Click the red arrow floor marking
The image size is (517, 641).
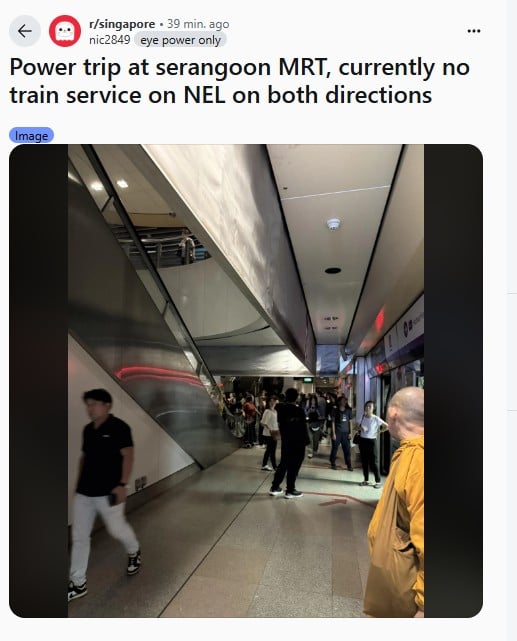pos(332,502)
